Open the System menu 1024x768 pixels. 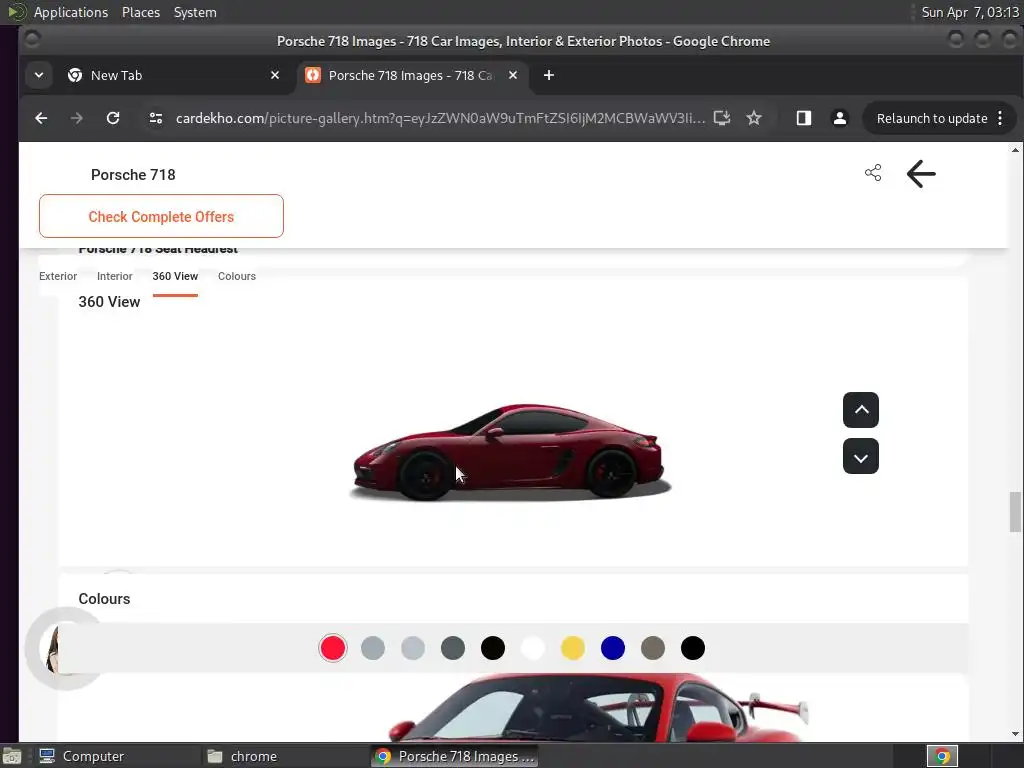click(x=195, y=12)
